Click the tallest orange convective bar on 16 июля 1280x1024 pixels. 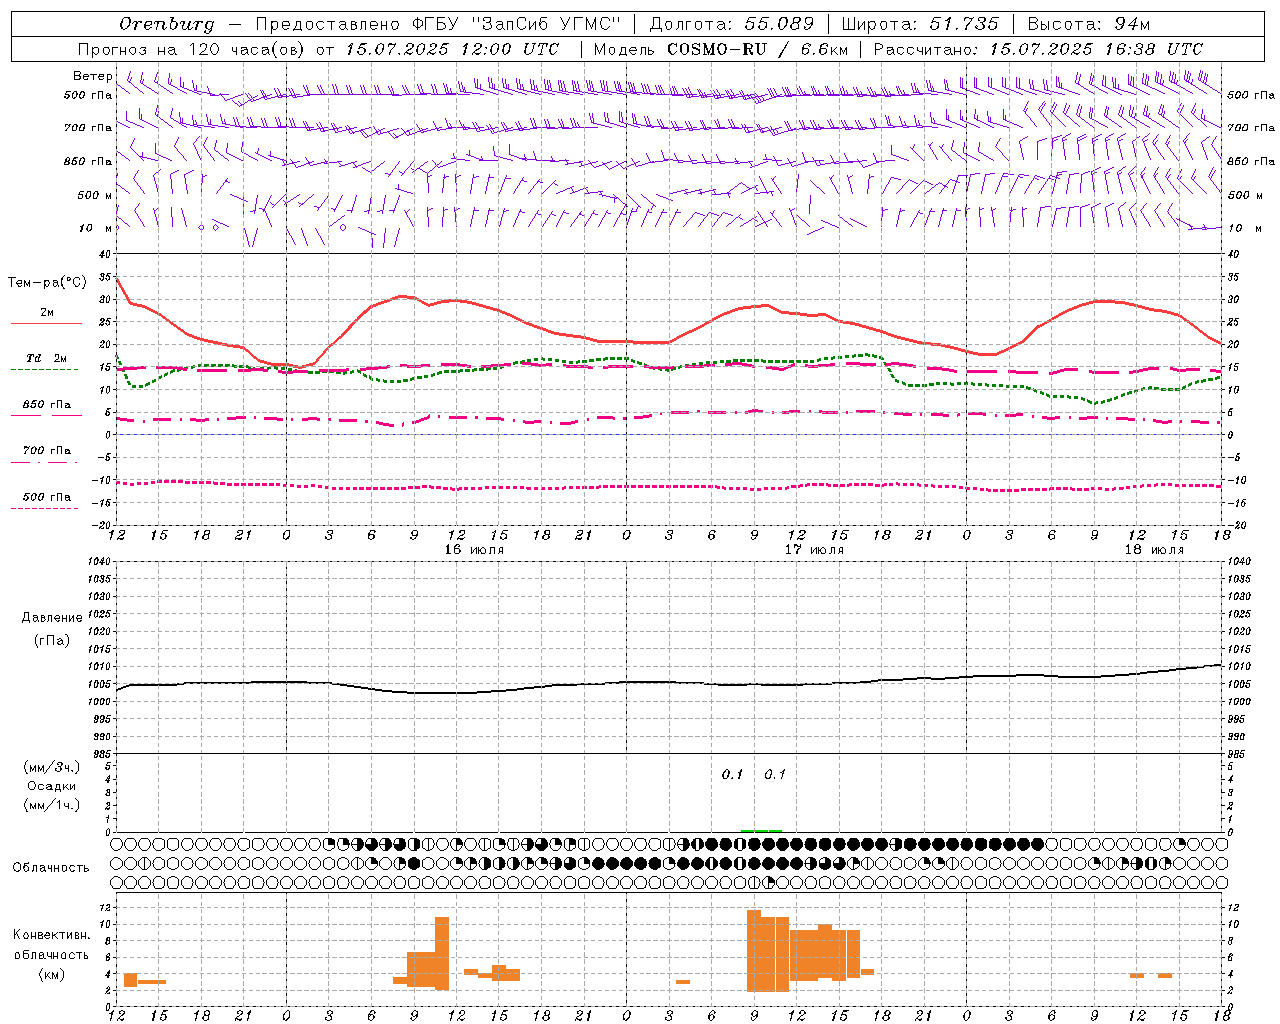pyautogui.click(x=442, y=953)
